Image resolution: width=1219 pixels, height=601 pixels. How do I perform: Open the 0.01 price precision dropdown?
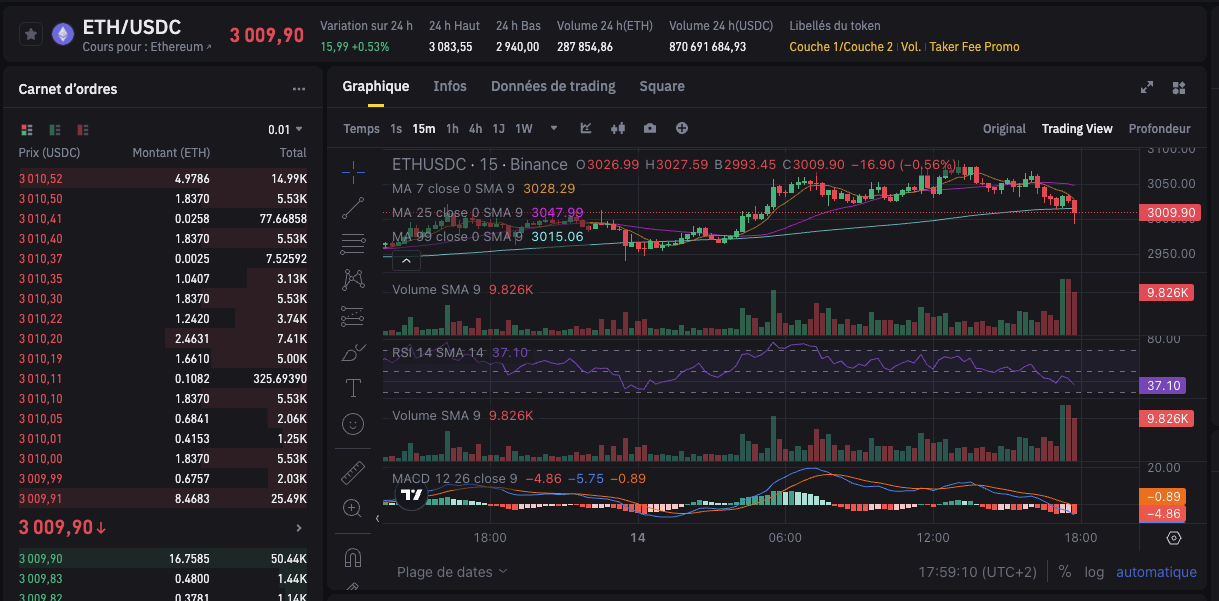coord(285,130)
